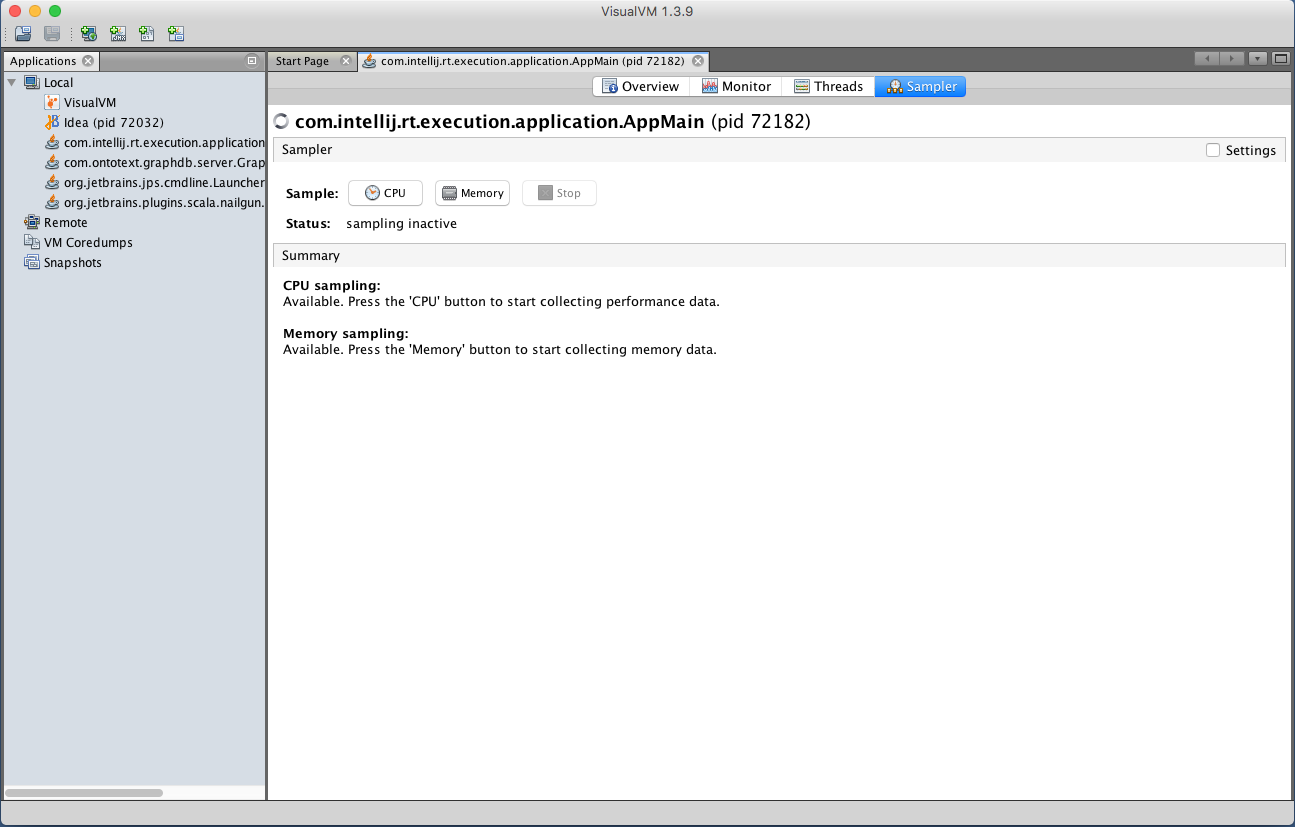
Task: Select Idea (pid 72032) in the tree
Action: pyautogui.click(x=113, y=123)
